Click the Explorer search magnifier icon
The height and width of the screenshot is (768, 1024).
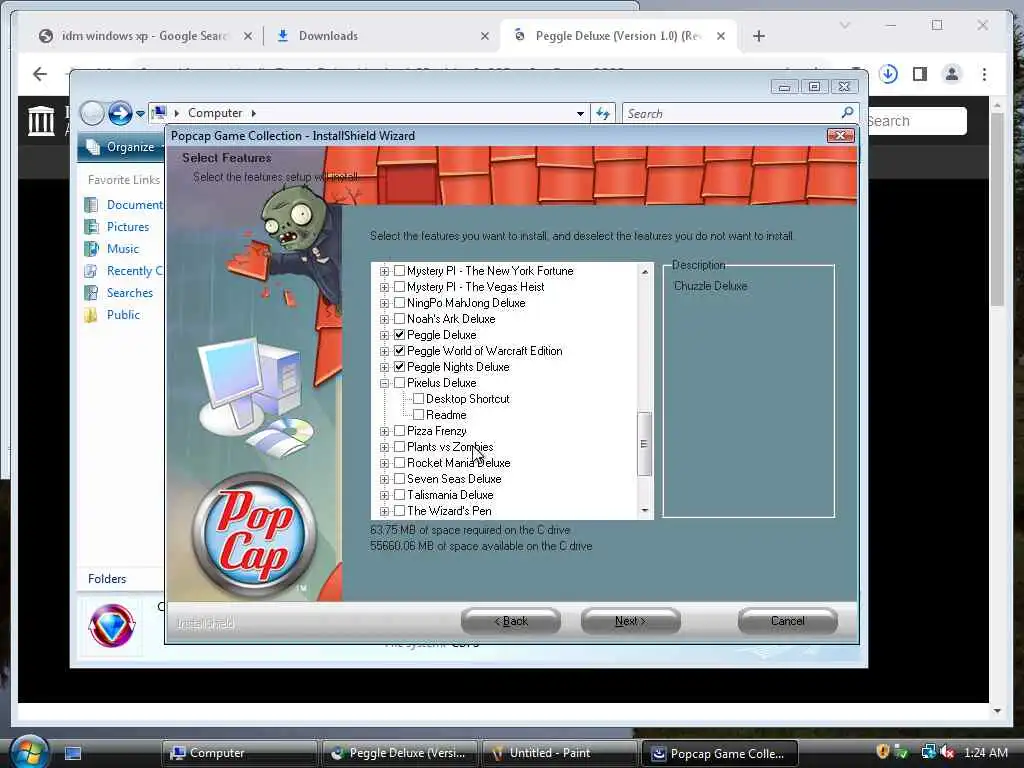pos(848,113)
